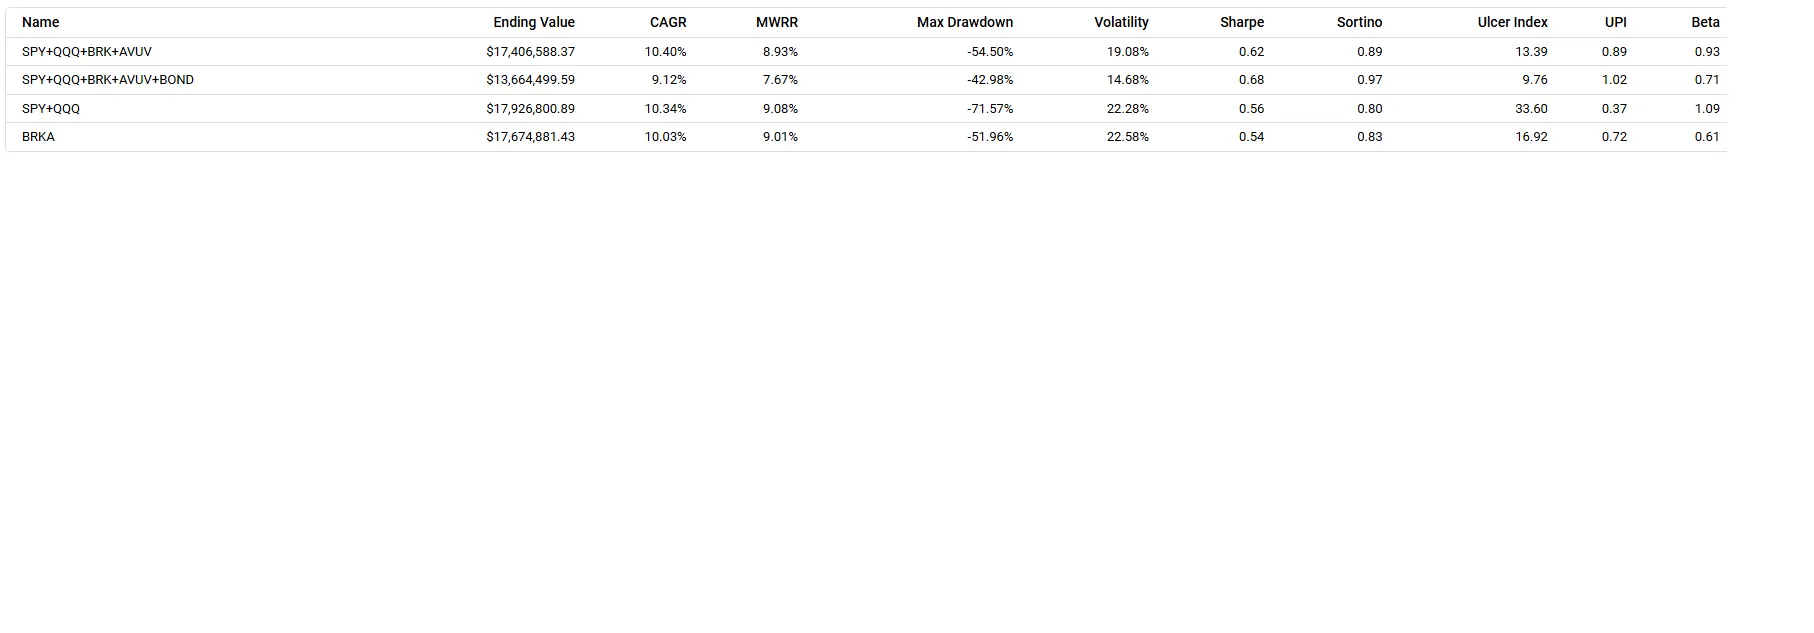Sort by Volatility column header

1121,22
